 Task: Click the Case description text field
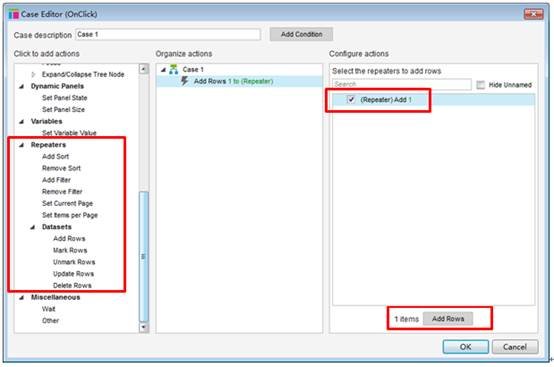coord(168,34)
